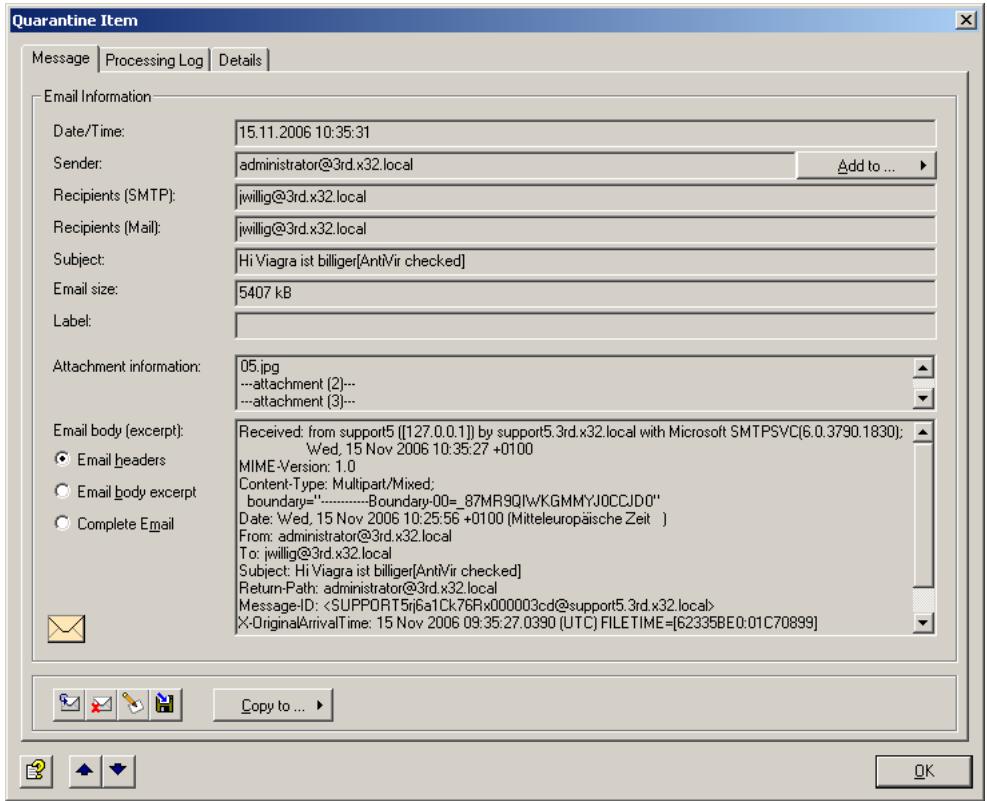987x801 pixels.
Task: Click the Recipients (Mail) field
Action: [585, 229]
